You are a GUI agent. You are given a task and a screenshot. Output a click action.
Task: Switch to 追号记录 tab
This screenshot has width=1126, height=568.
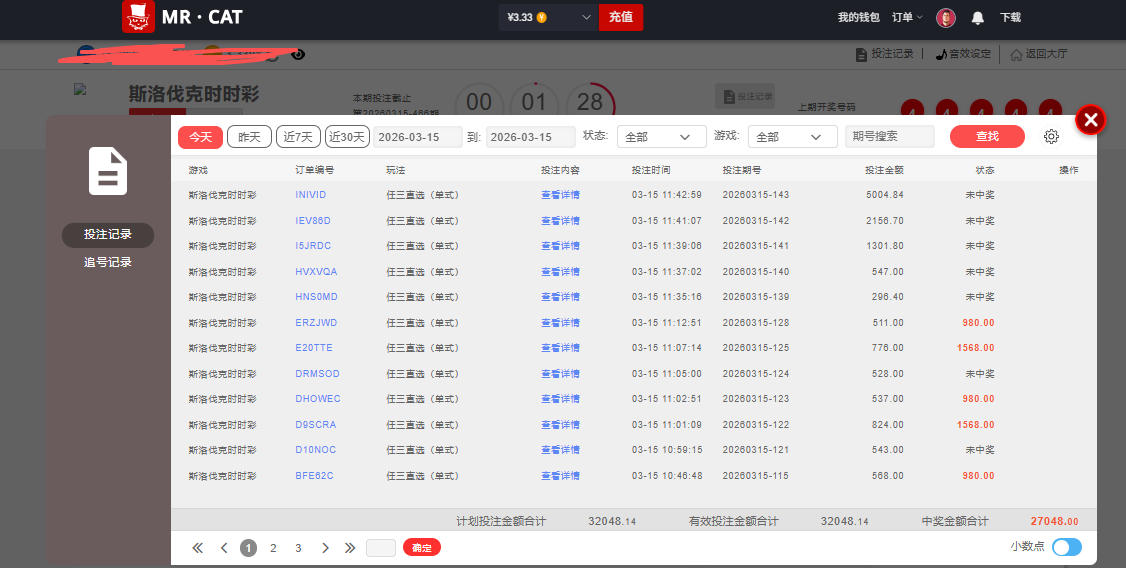pyautogui.click(x=108, y=262)
